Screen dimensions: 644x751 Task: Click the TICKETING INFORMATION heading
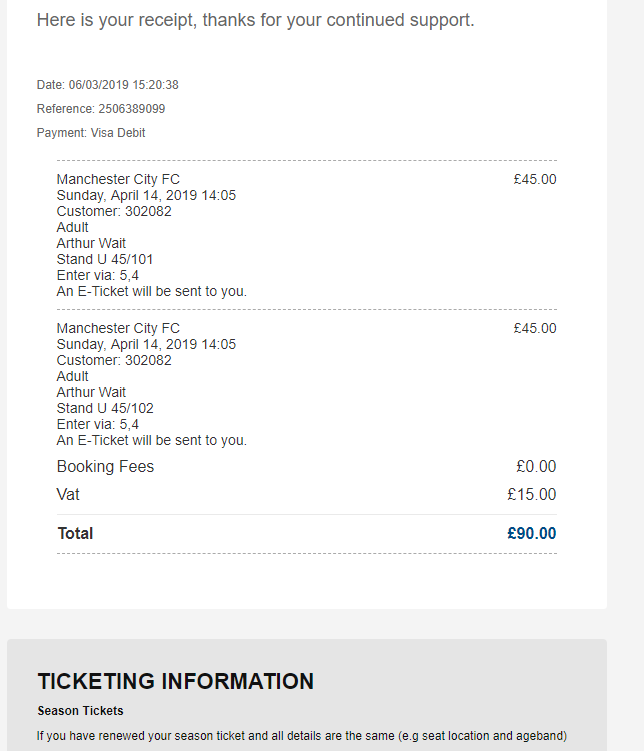[176, 682]
